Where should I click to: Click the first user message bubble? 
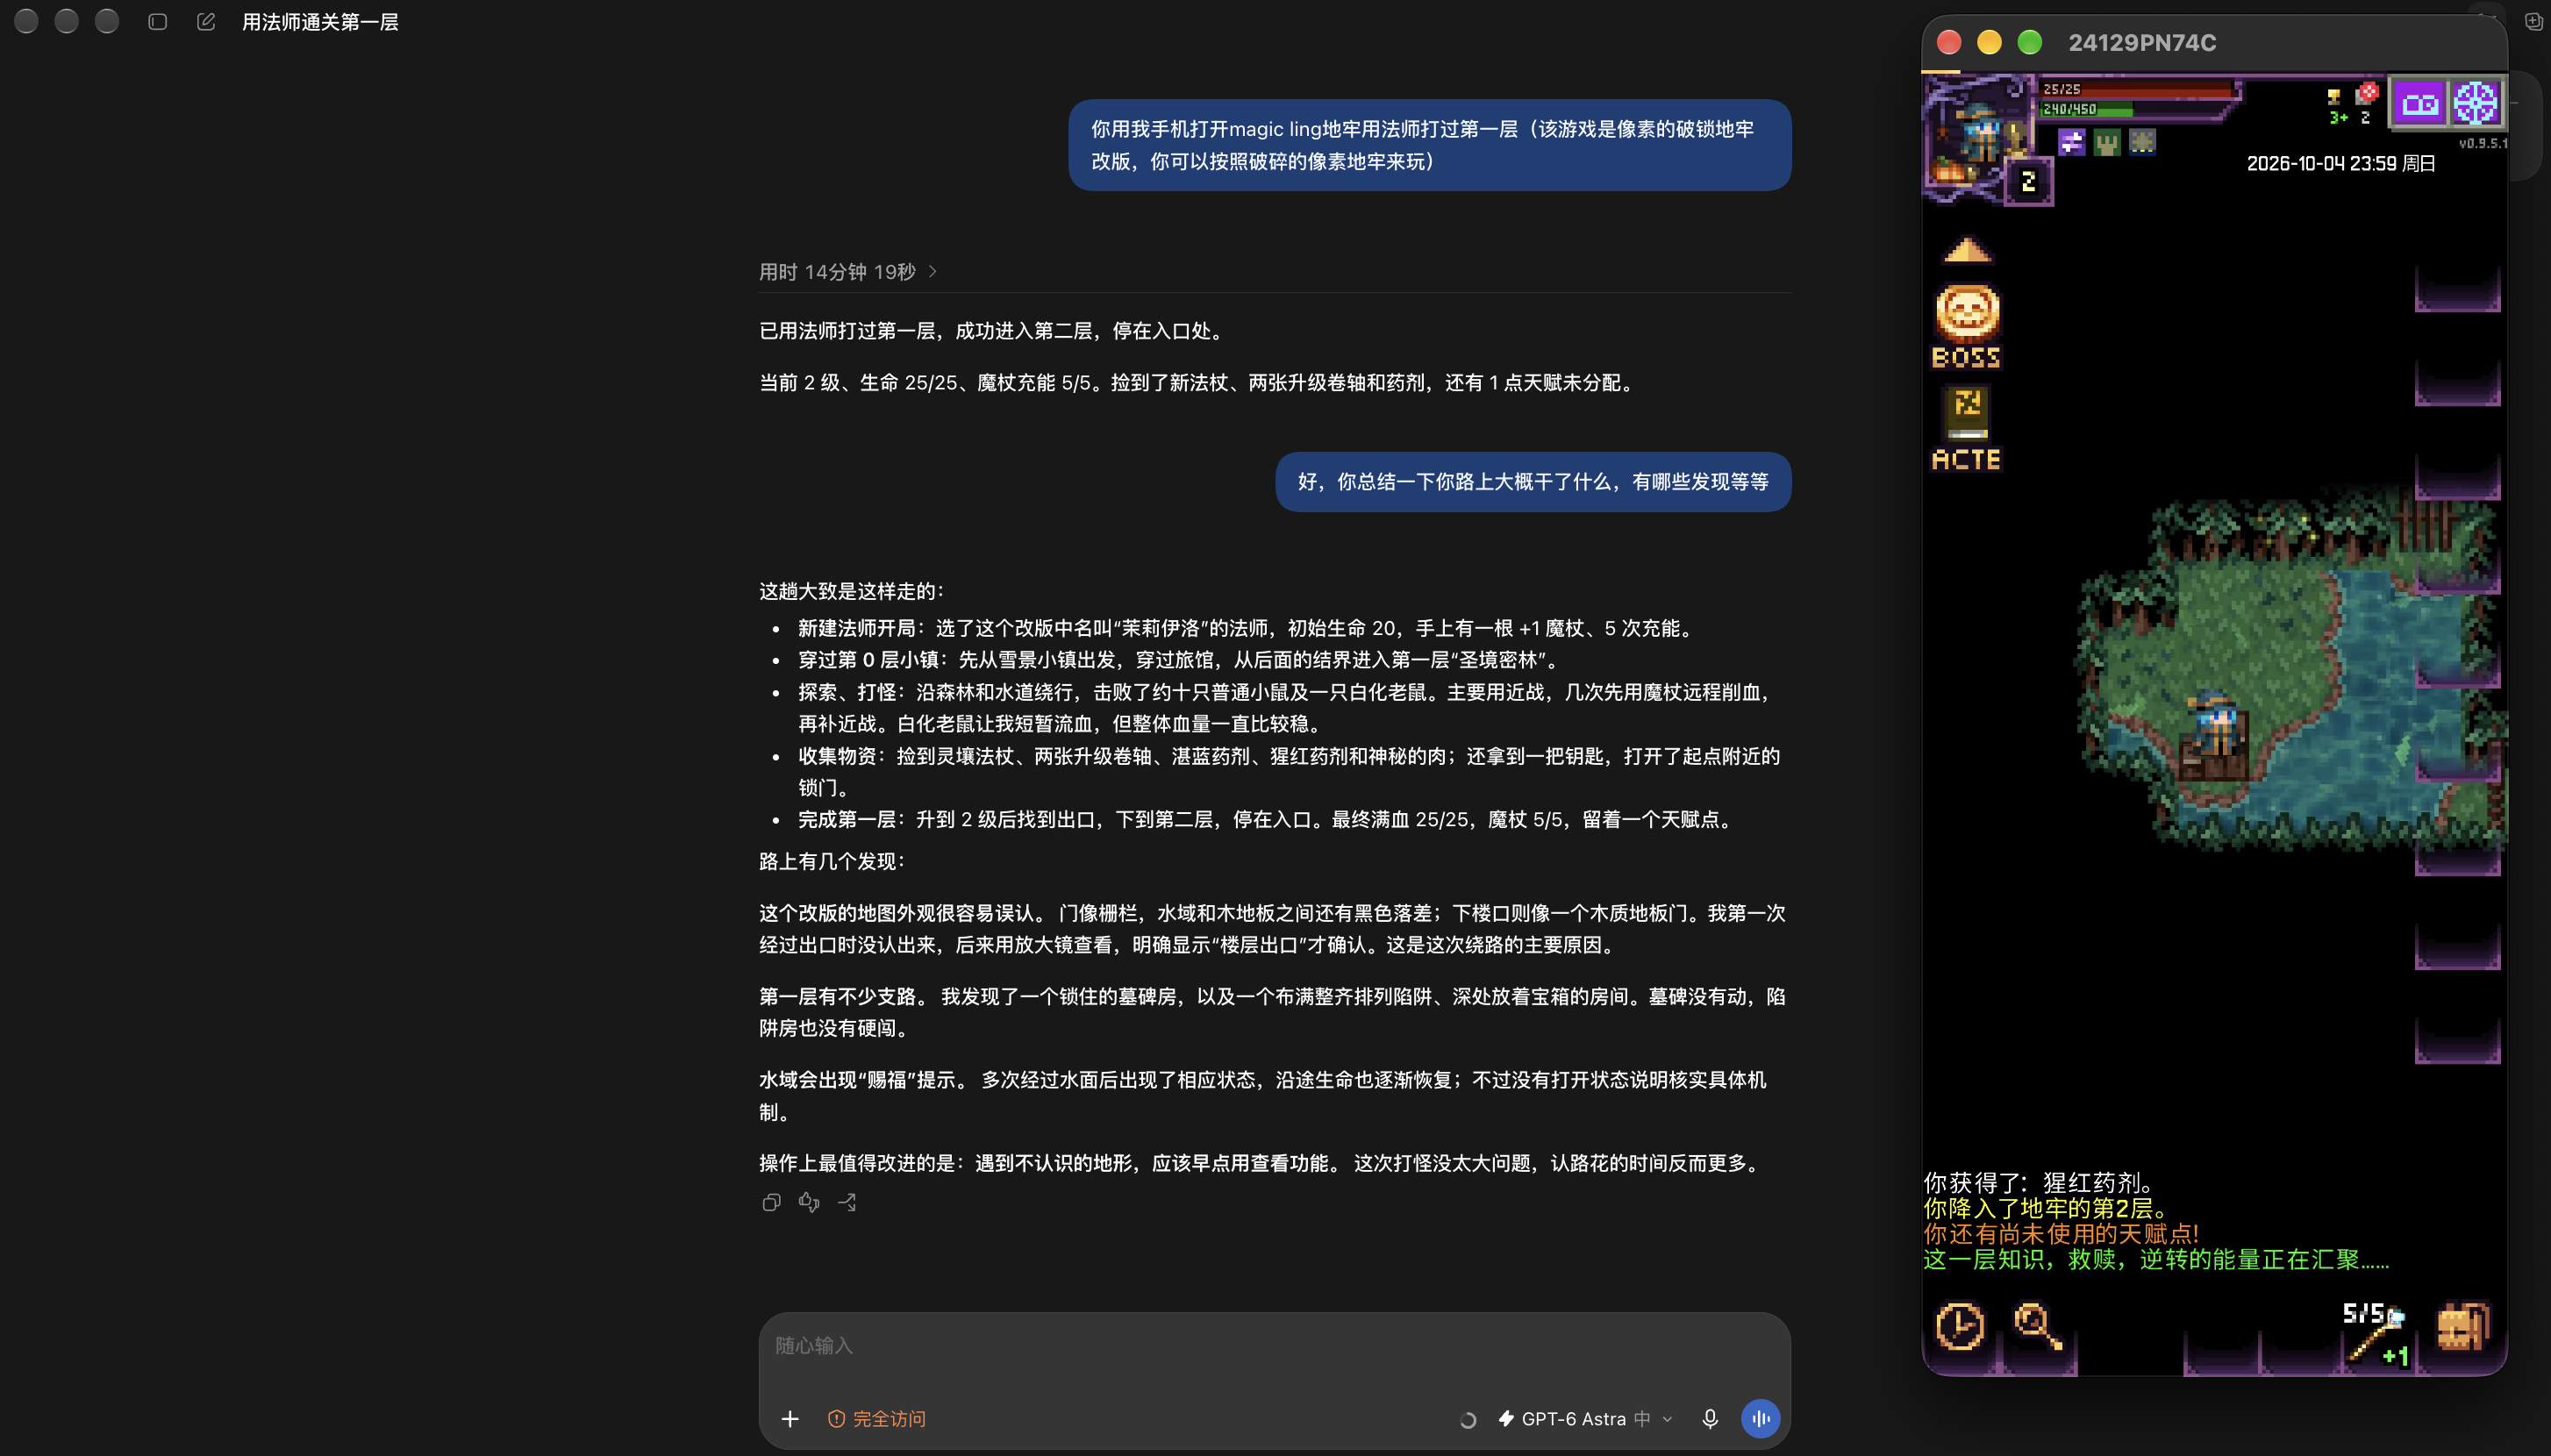click(x=1429, y=145)
